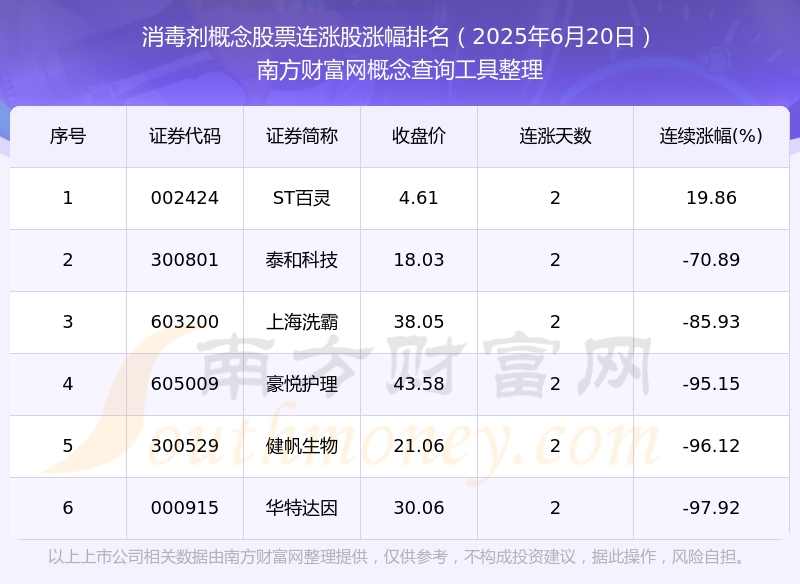
Task: Click the subtitle '南方财富网概念查询工具整理'
Action: click(399, 70)
